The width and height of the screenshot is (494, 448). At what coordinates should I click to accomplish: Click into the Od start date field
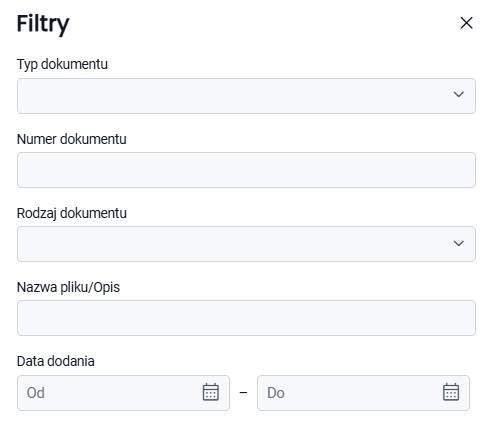pos(123,393)
